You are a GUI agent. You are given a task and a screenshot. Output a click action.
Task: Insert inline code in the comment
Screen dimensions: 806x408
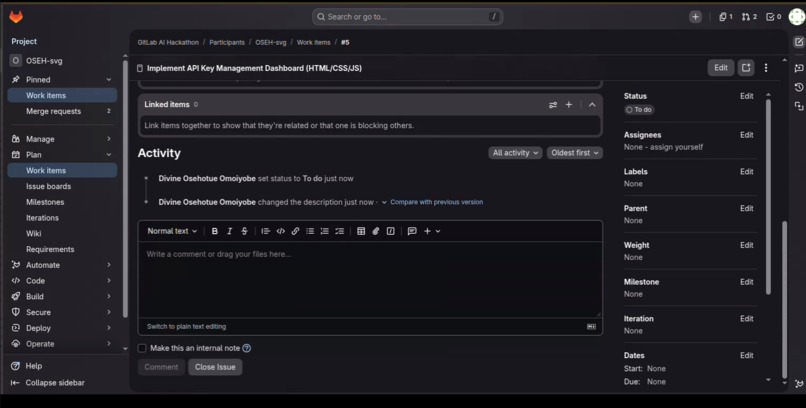point(281,231)
